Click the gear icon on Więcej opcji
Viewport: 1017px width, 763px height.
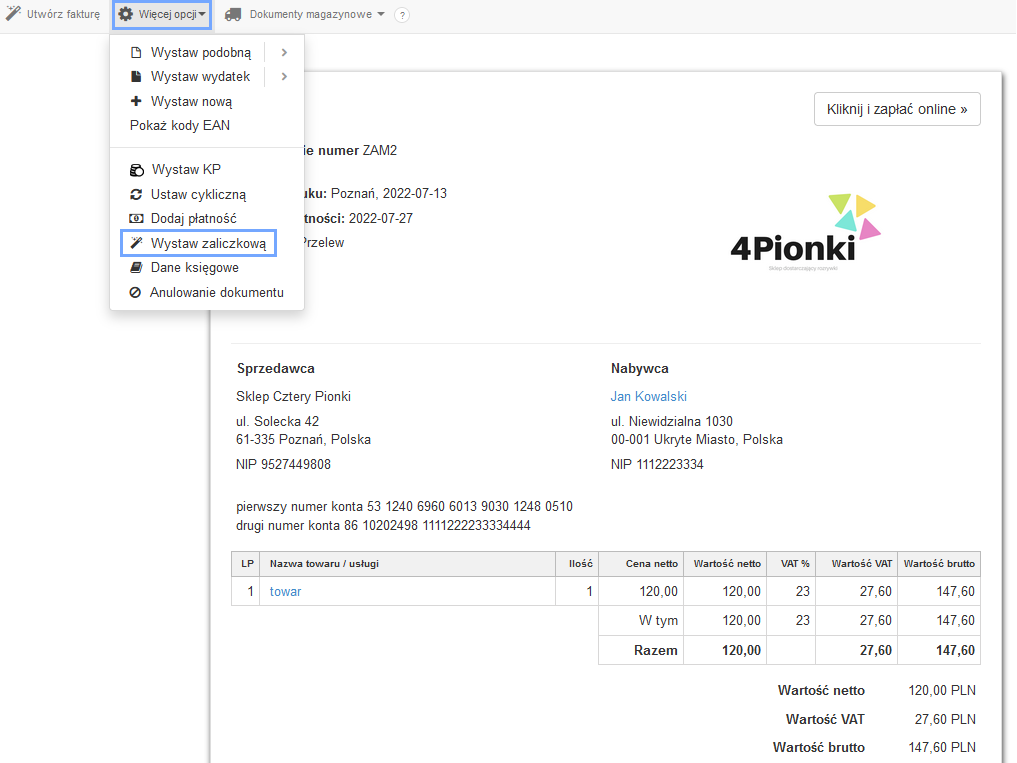(x=126, y=14)
